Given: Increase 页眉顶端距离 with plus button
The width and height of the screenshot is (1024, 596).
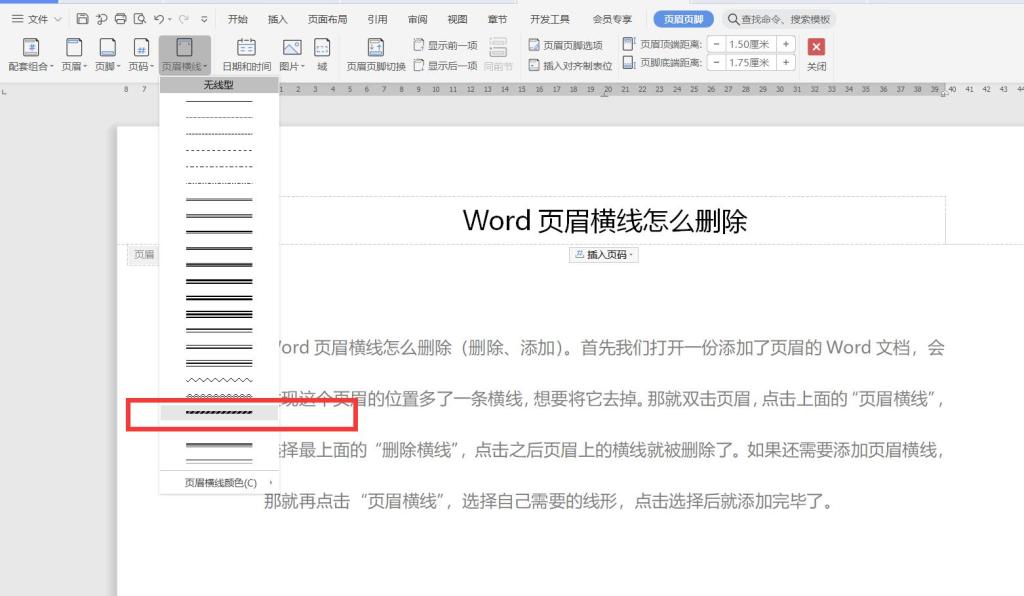Looking at the screenshot, I should click(786, 44).
